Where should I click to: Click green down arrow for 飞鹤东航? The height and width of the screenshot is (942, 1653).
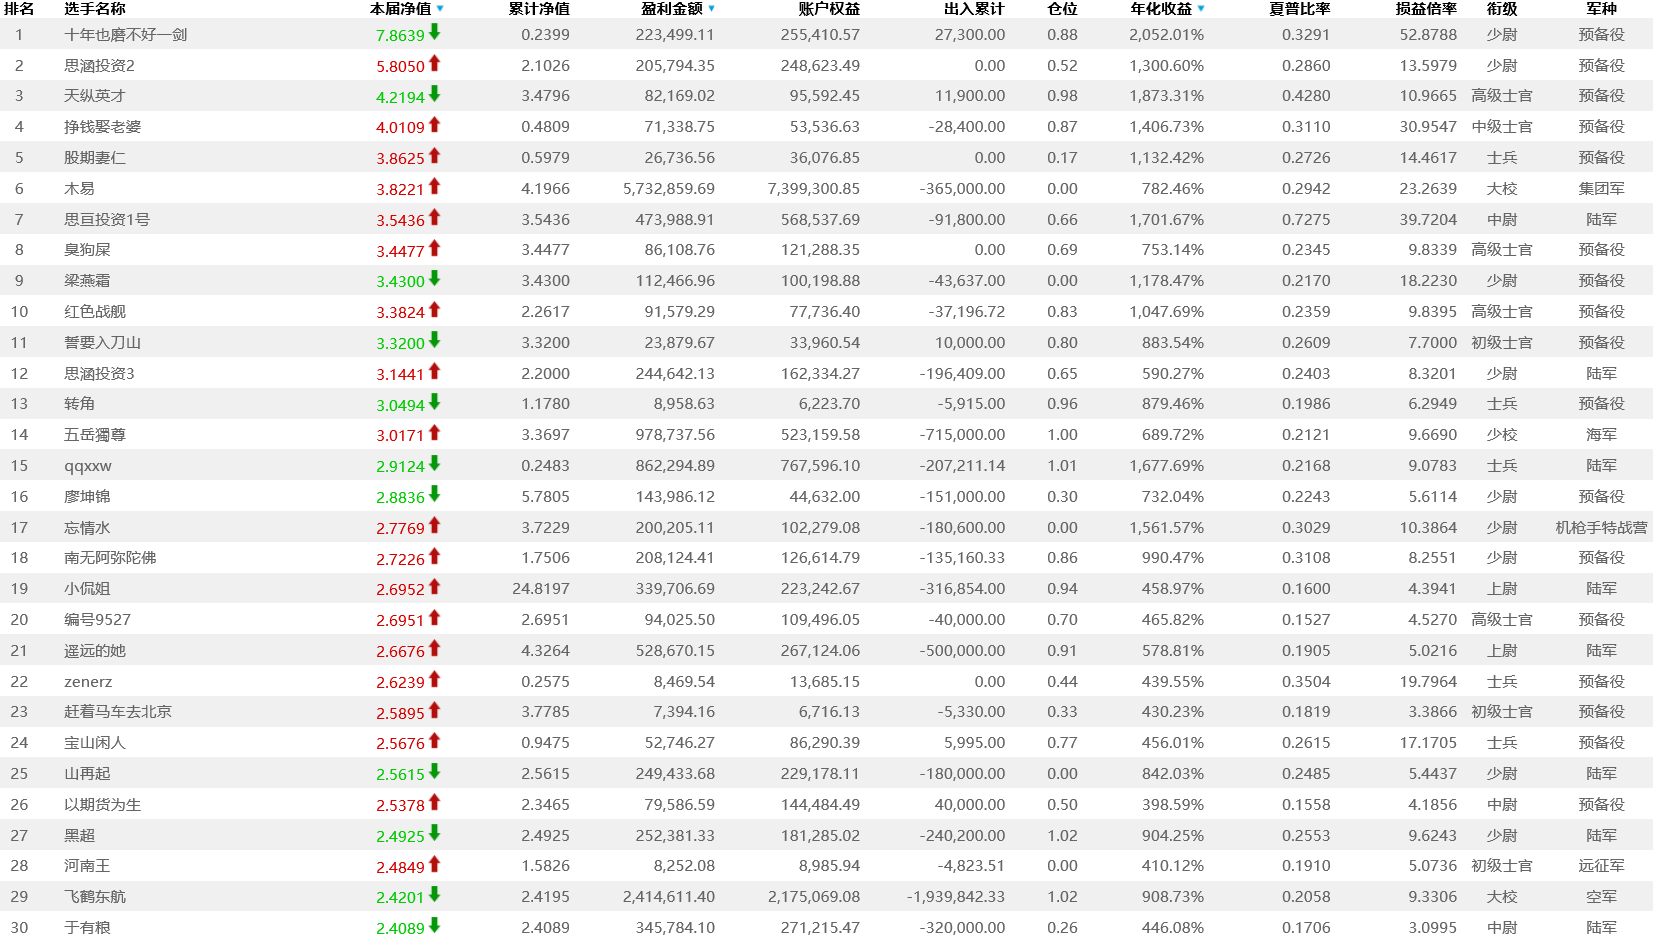435,895
